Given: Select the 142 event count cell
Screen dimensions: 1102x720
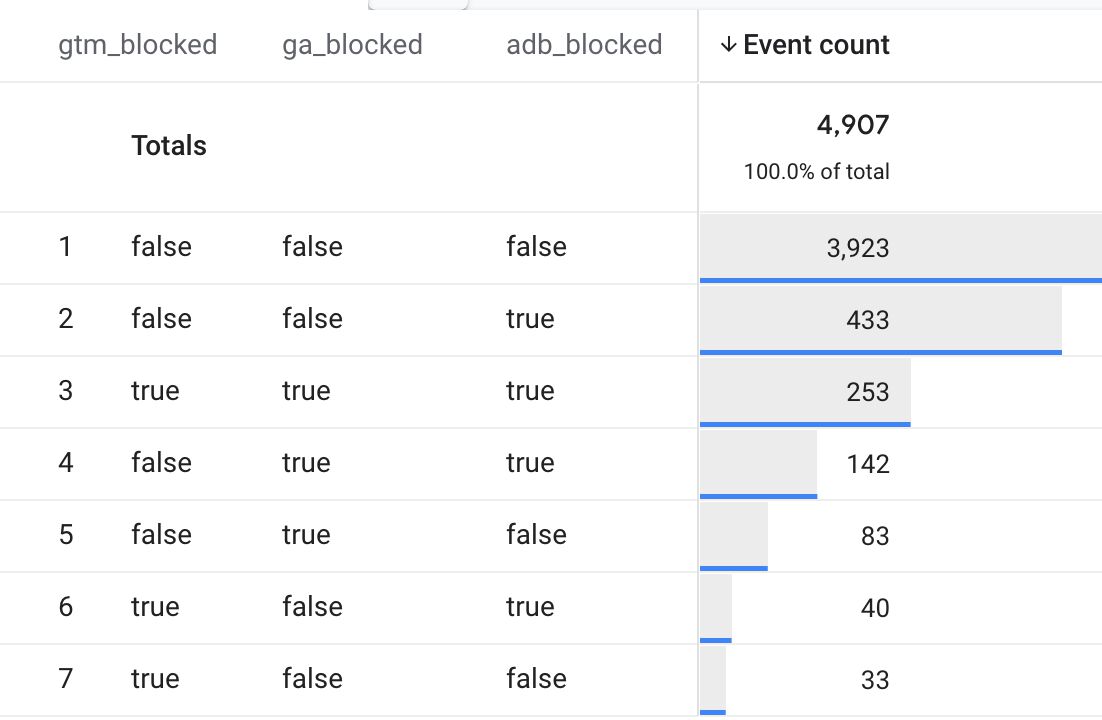Looking at the screenshot, I should [868, 463].
